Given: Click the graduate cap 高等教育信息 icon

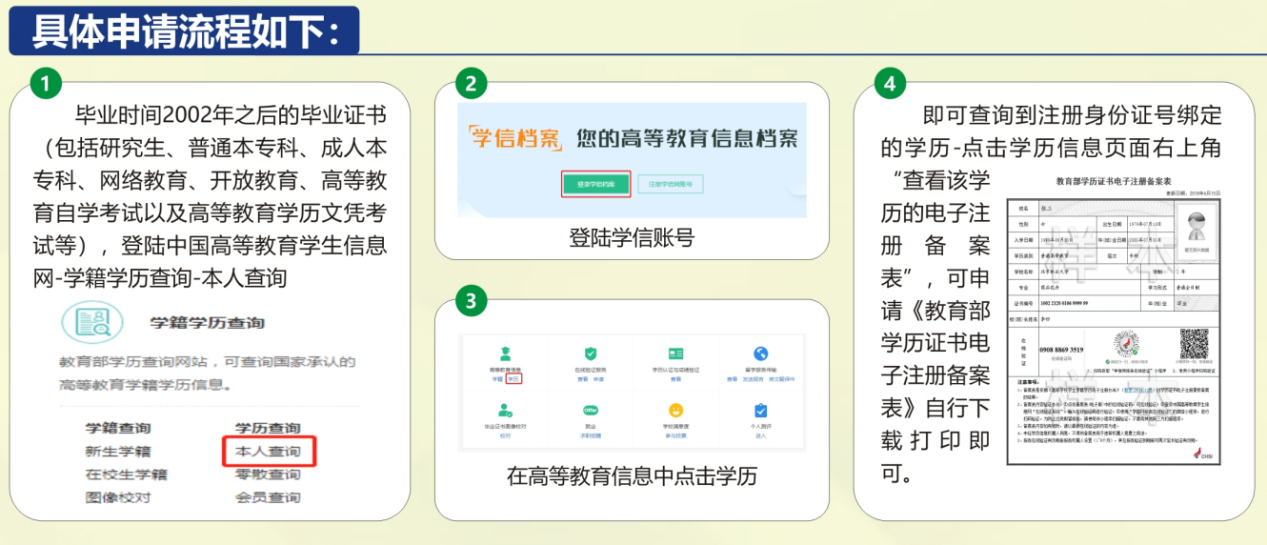Looking at the screenshot, I should click(506, 353).
